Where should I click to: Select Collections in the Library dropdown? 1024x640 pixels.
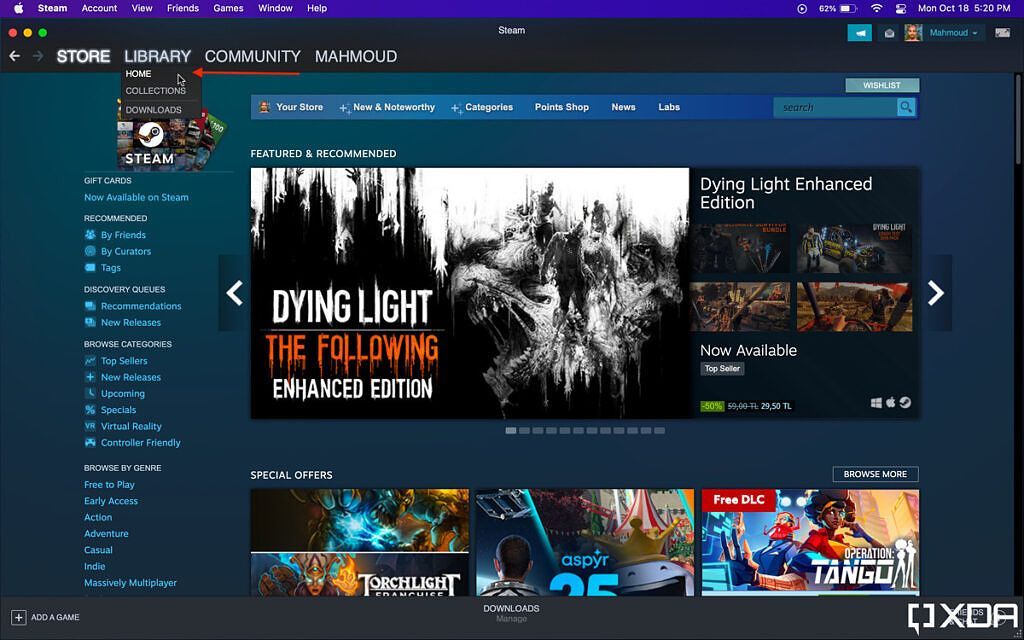coord(155,91)
